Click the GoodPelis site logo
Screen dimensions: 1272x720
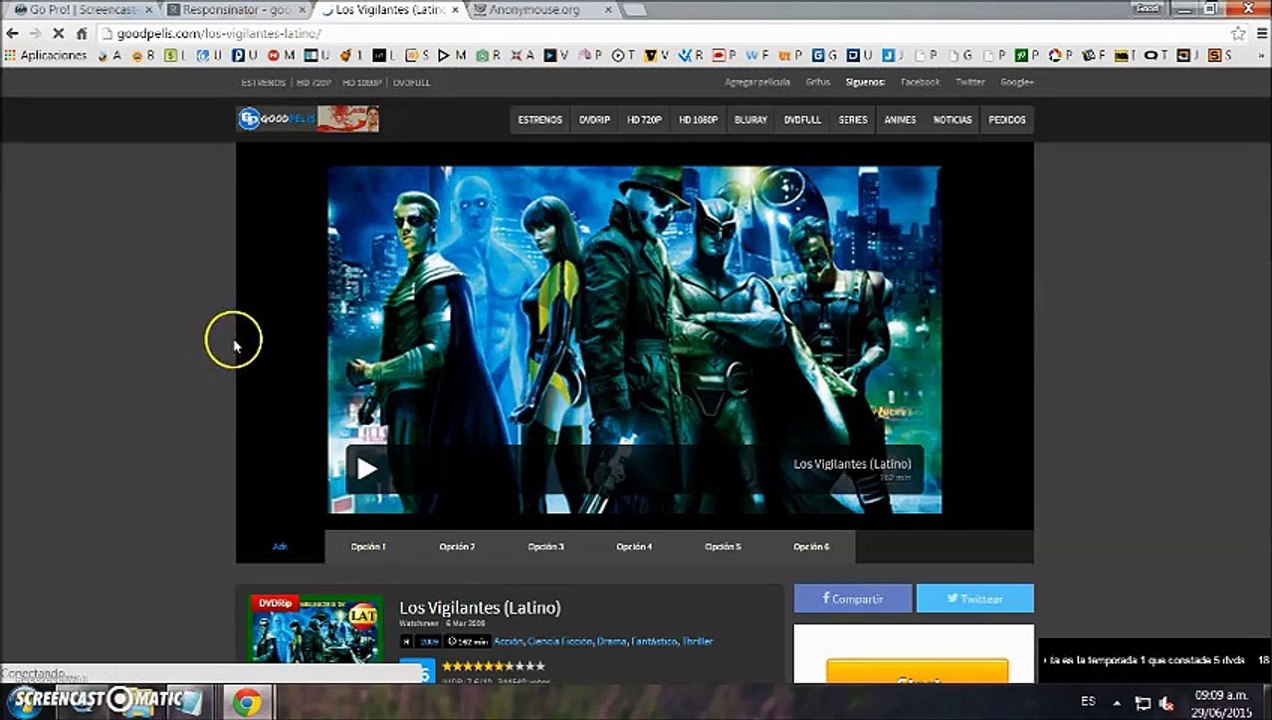click(307, 119)
